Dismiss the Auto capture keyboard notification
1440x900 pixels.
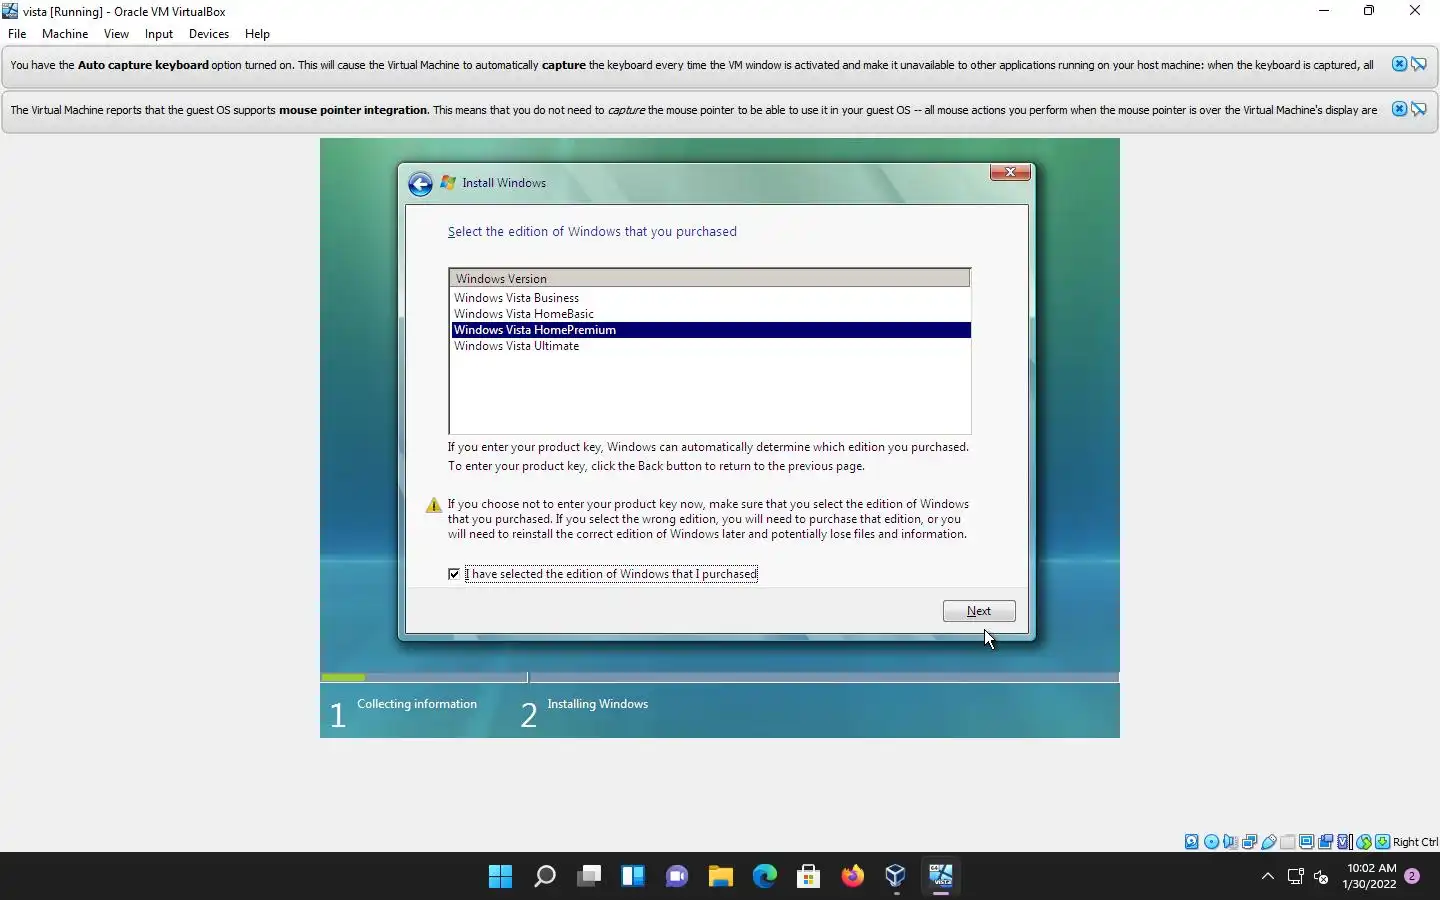(1399, 64)
